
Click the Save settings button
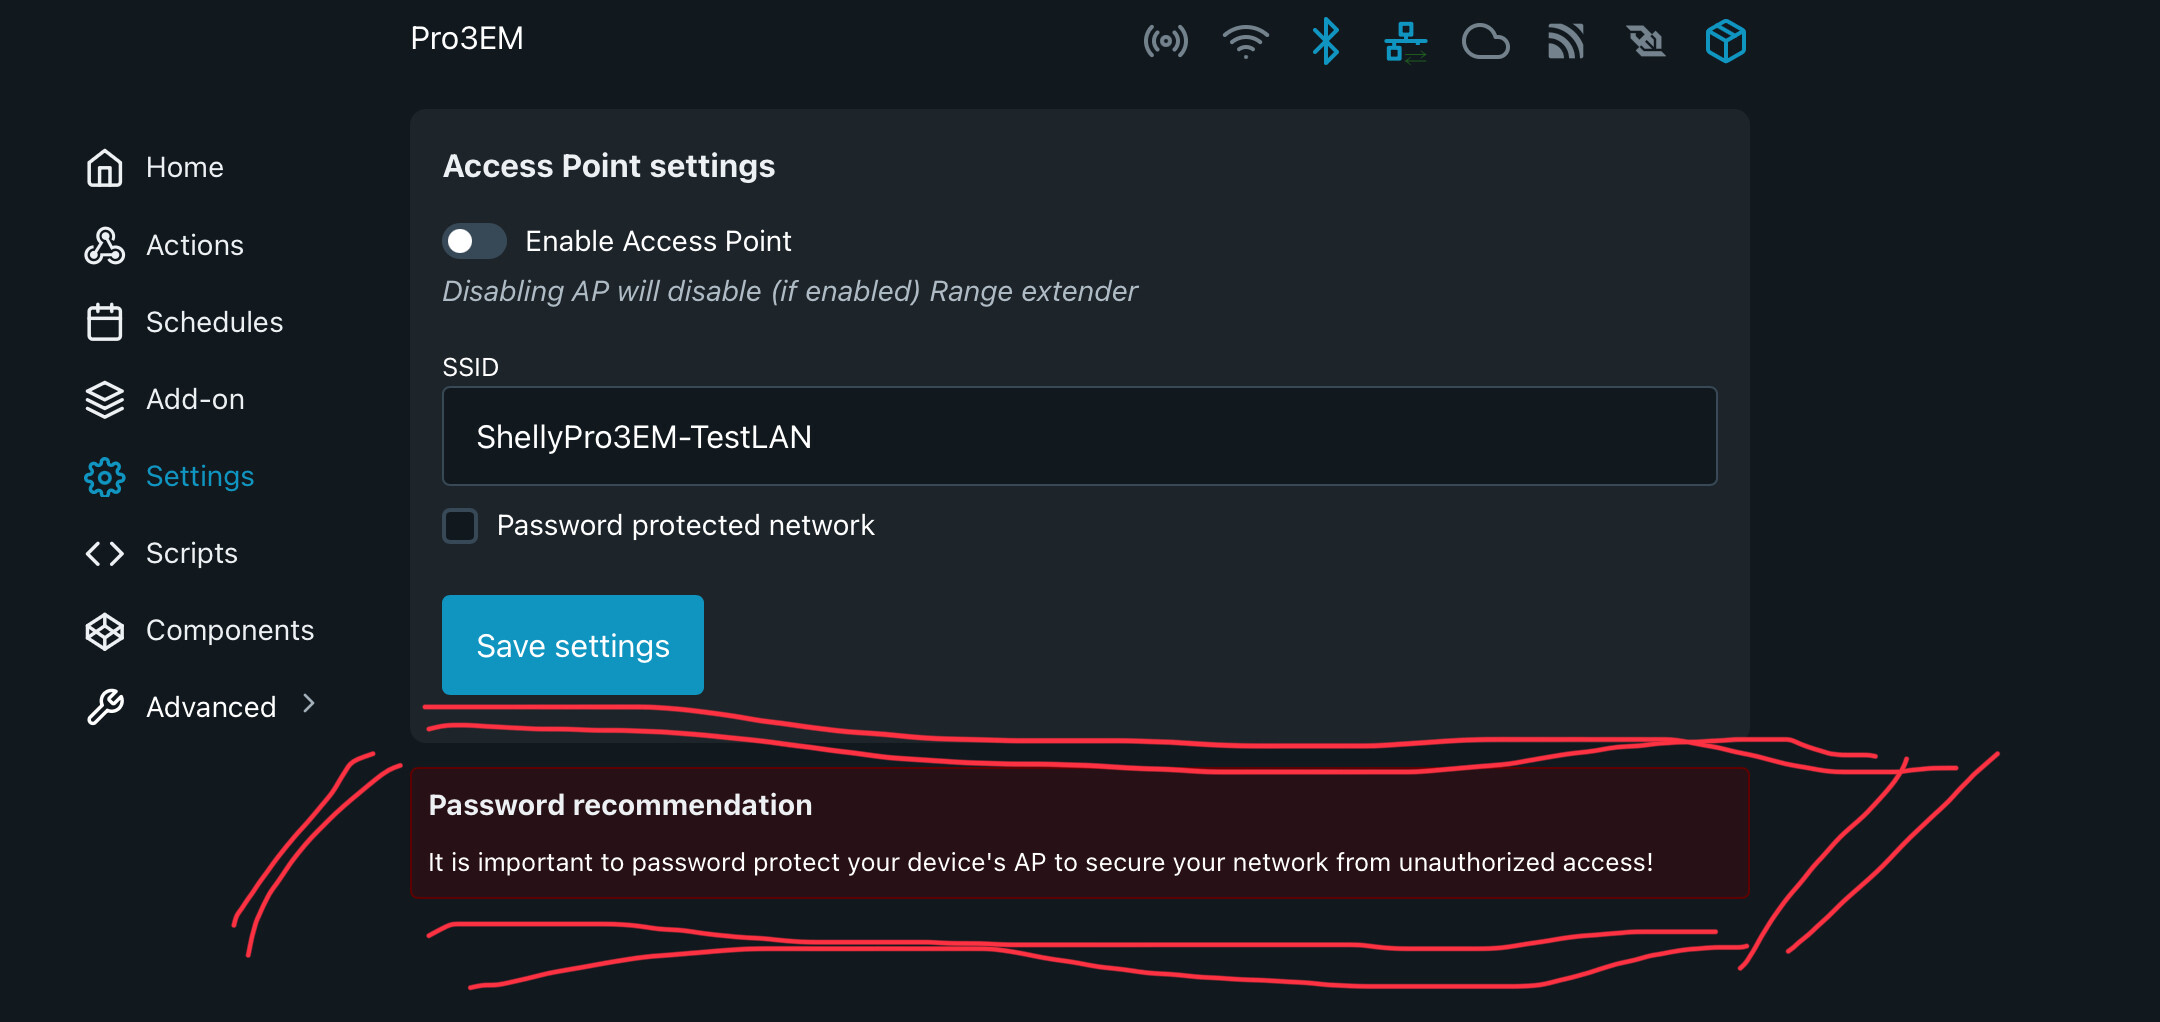click(573, 645)
